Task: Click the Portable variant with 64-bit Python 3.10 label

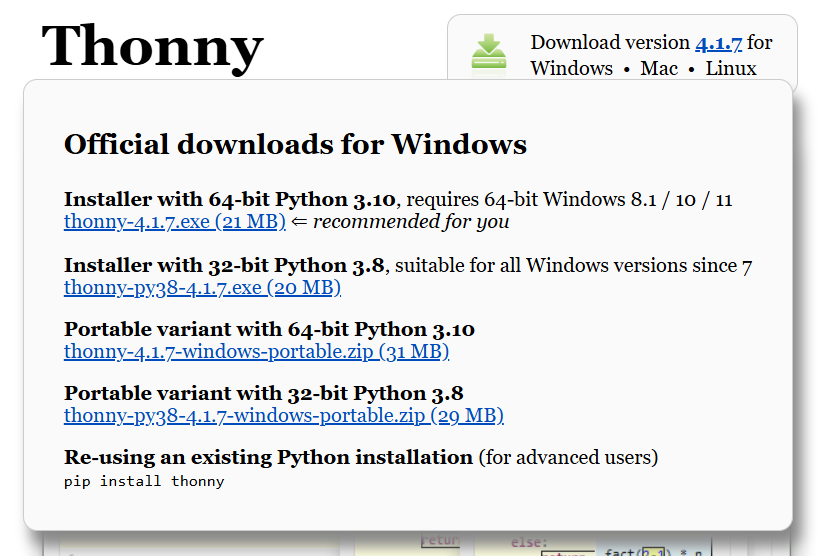Action: tap(269, 329)
